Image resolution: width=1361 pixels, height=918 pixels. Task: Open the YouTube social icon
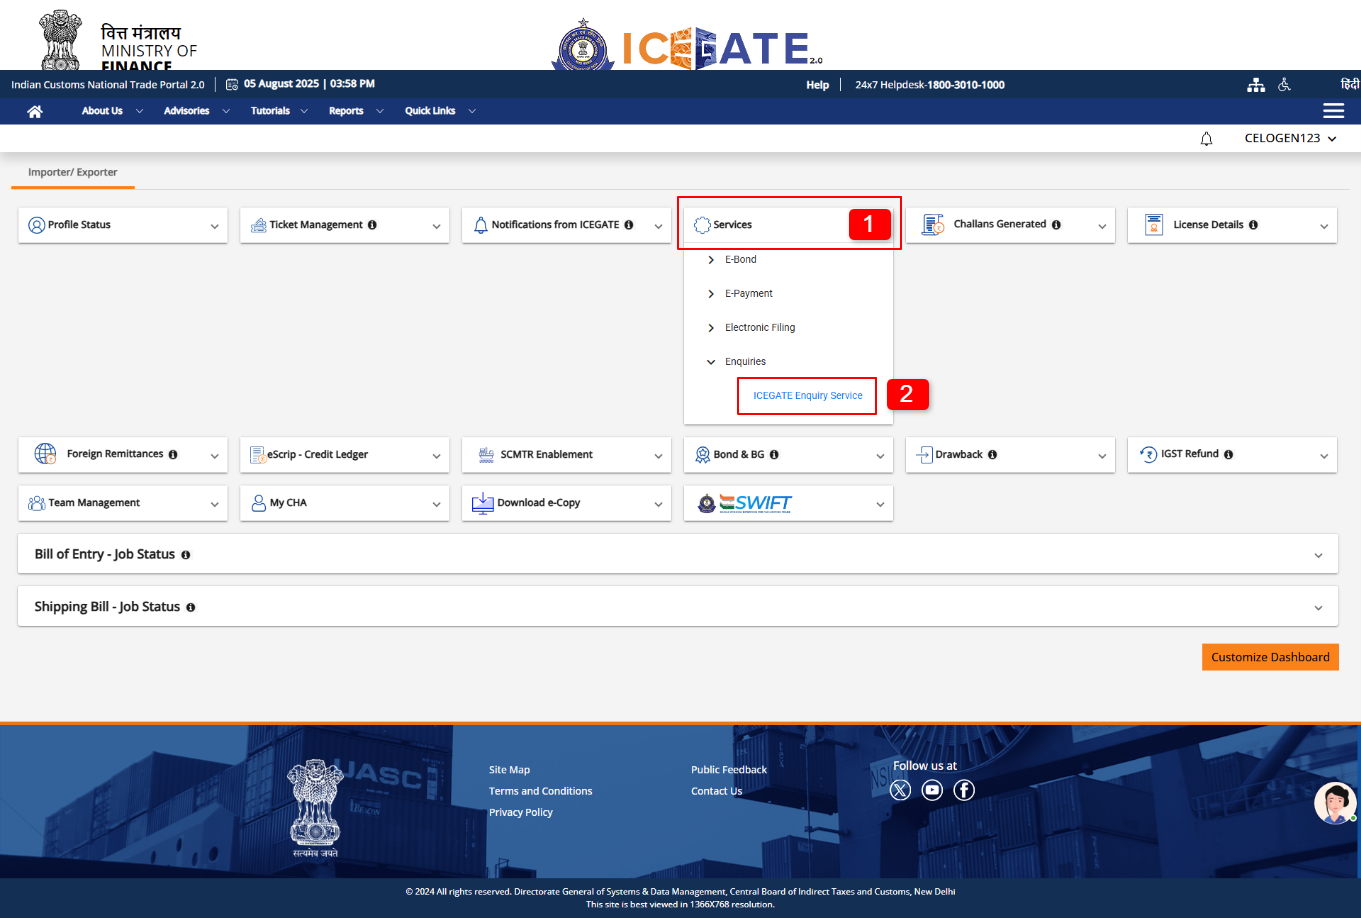[x=932, y=790]
